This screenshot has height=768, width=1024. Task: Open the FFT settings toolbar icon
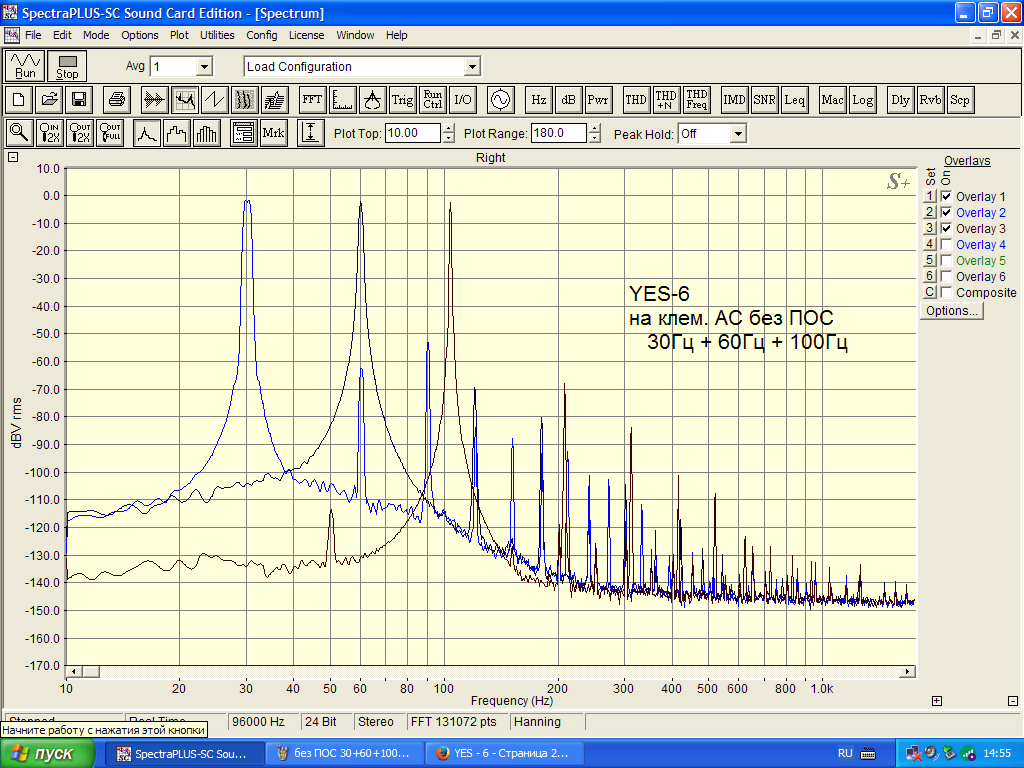pyautogui.click(x=312, y=100)
